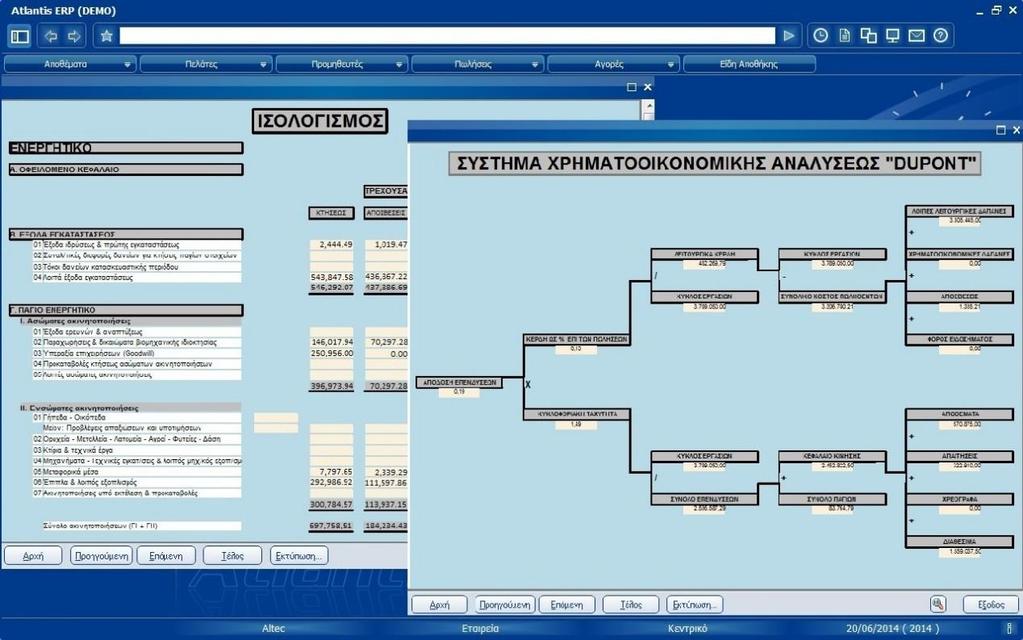The height and width of the screenshot is (640, 1023).
Task: Select the value 250,956.00
Action: [x=331, y=353]
